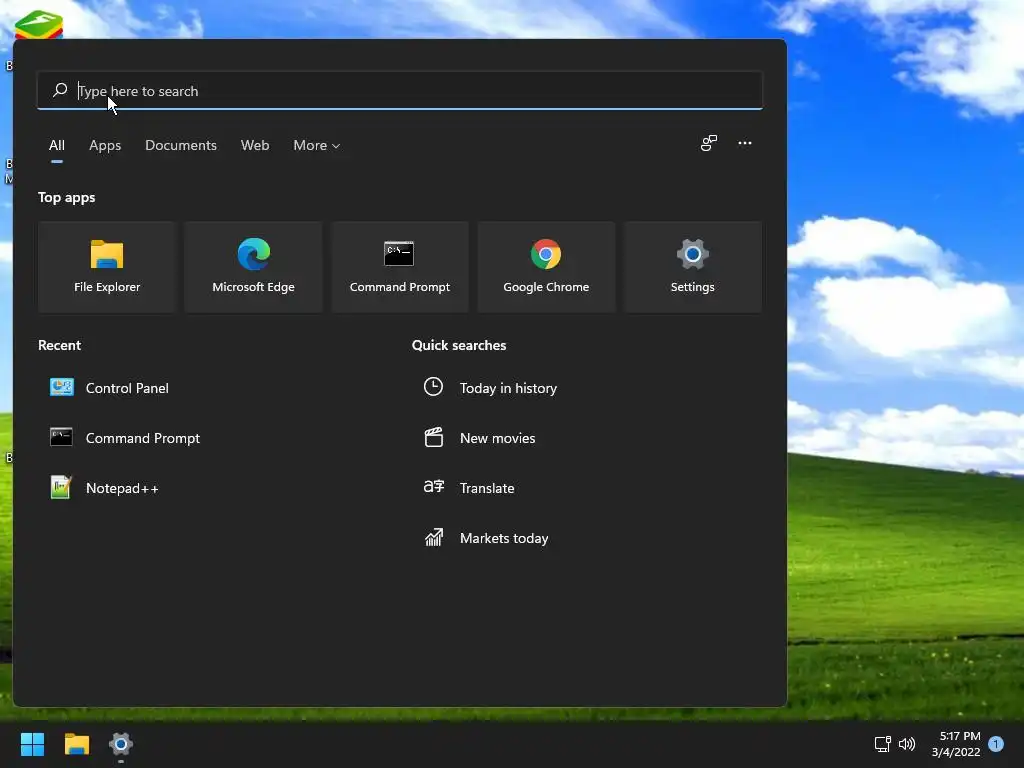Switch to the Apps search tab
1024x768 pixels.
[x=105, y=145]
